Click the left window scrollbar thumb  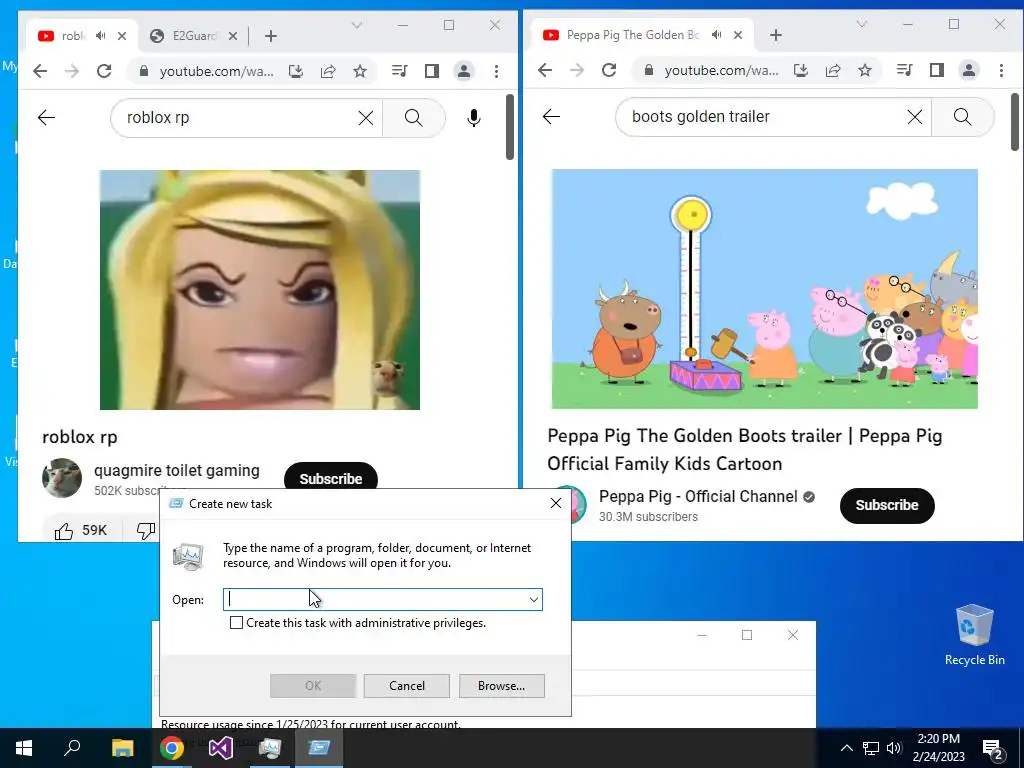(x=510, y=127)
